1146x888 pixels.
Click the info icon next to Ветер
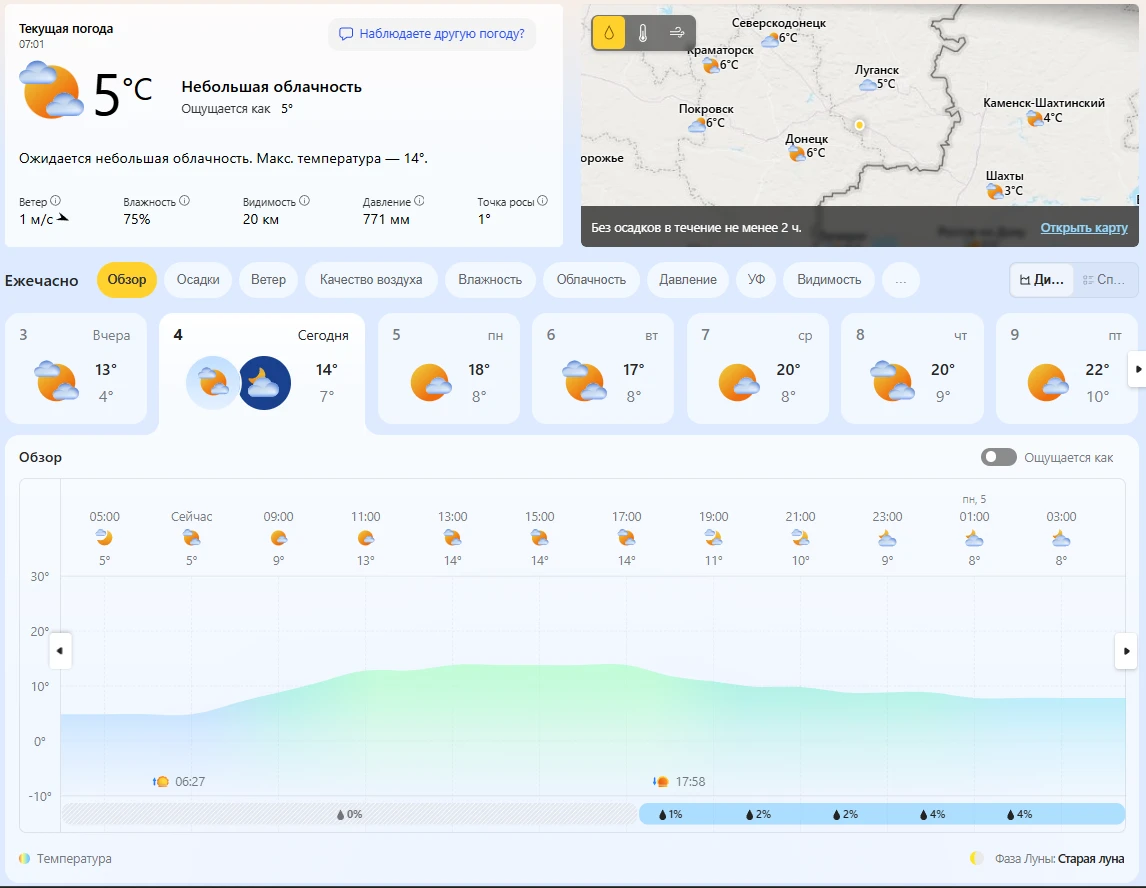pos(56,201)
